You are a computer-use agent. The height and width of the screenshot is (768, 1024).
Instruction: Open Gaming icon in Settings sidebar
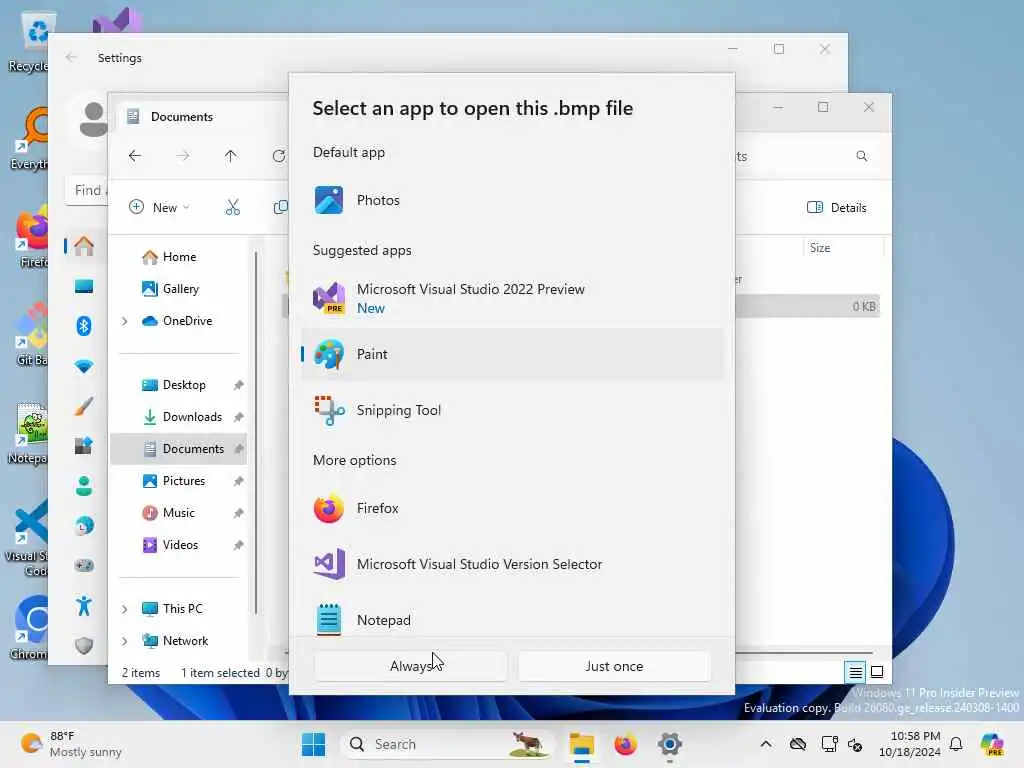coord(84,566)
